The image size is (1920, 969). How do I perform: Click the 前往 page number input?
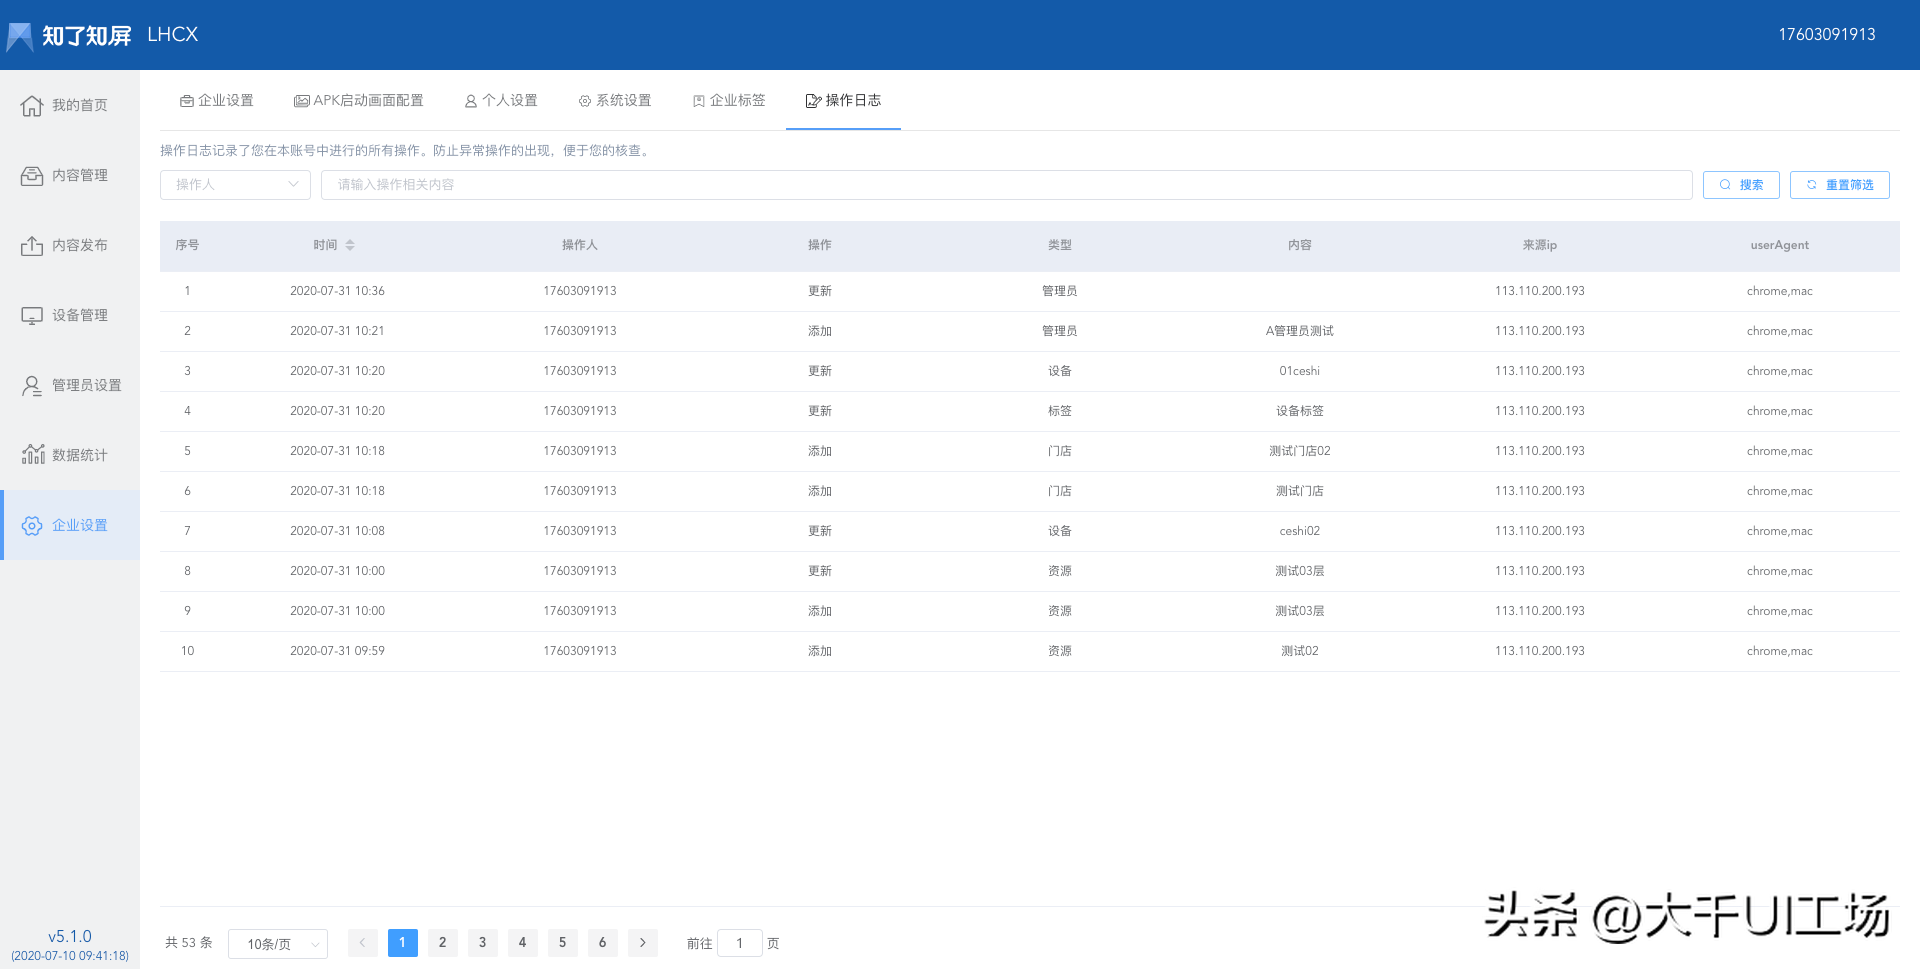tap(740, 943)
